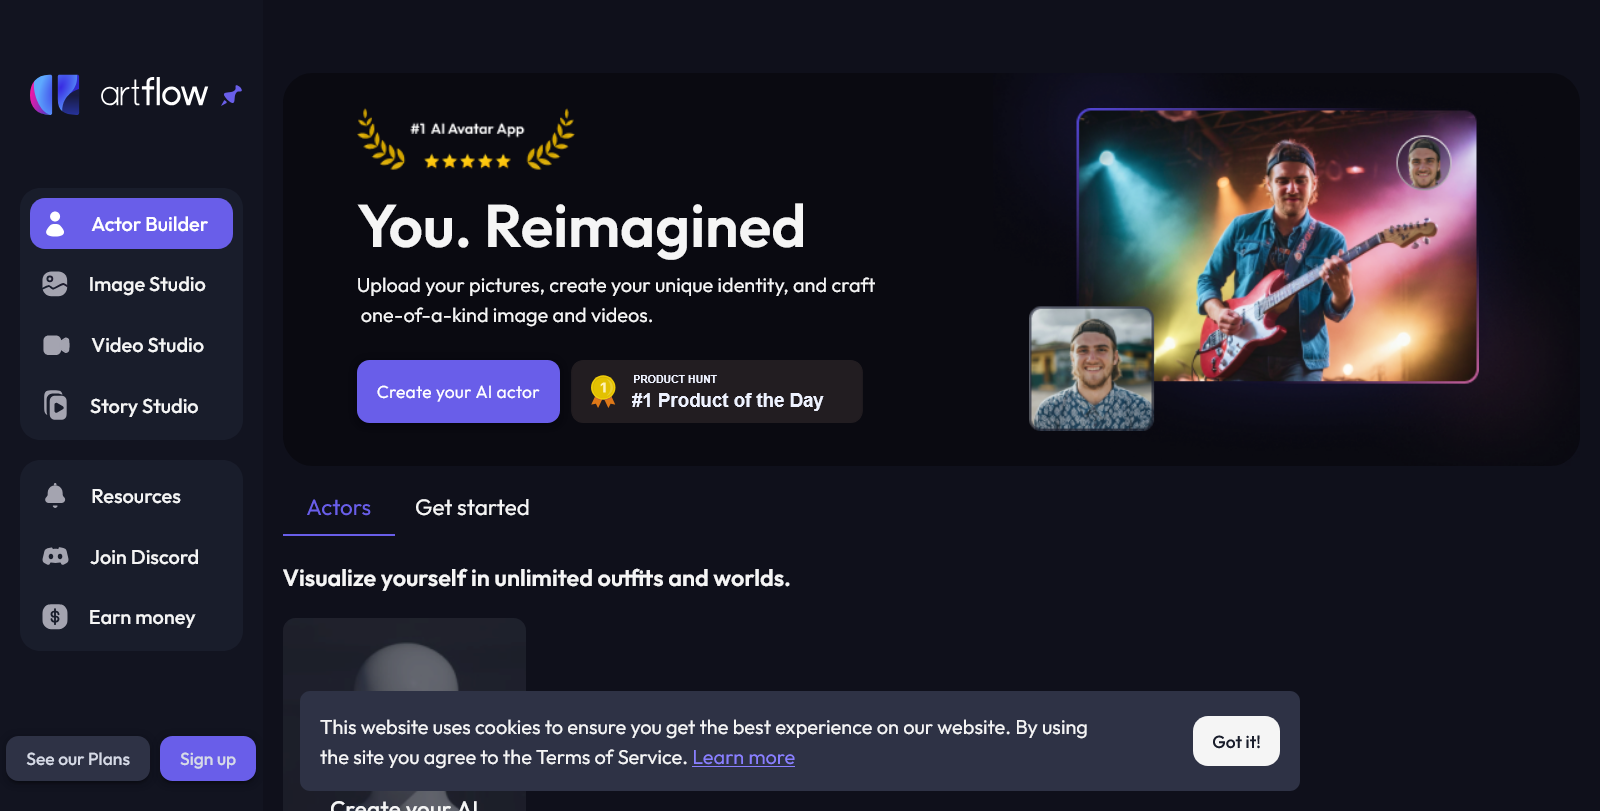
Task: Click the Product Hunt medal icon
Action: coord(603,391)
